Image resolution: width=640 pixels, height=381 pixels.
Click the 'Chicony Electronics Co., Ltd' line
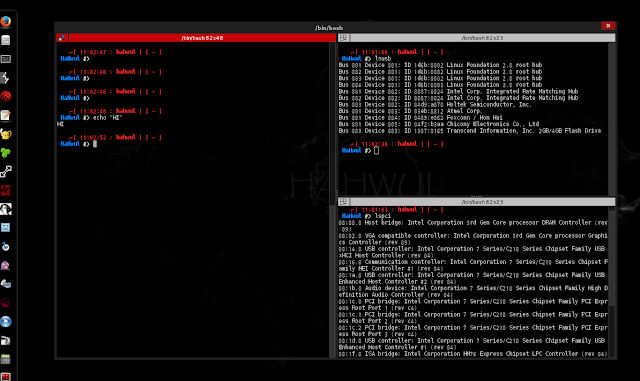pyautogui.click(x=439, y=124)
